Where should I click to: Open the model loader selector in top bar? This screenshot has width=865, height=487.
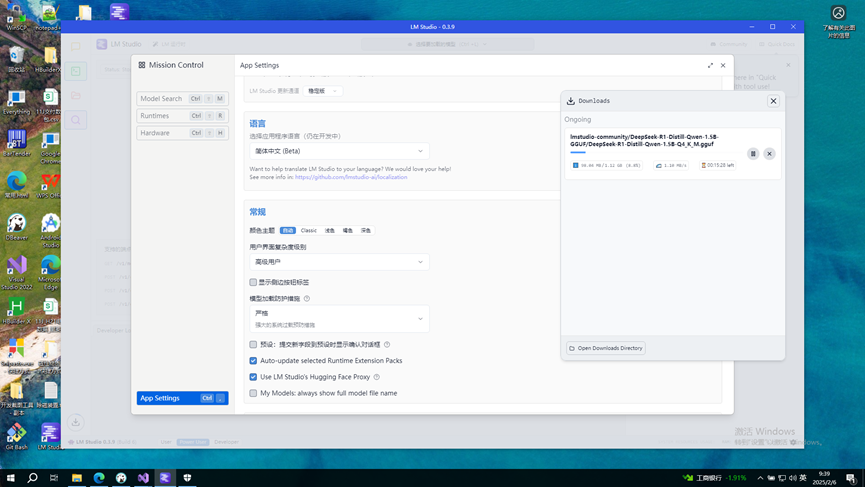pyautogui.click(x=447, y=44)
